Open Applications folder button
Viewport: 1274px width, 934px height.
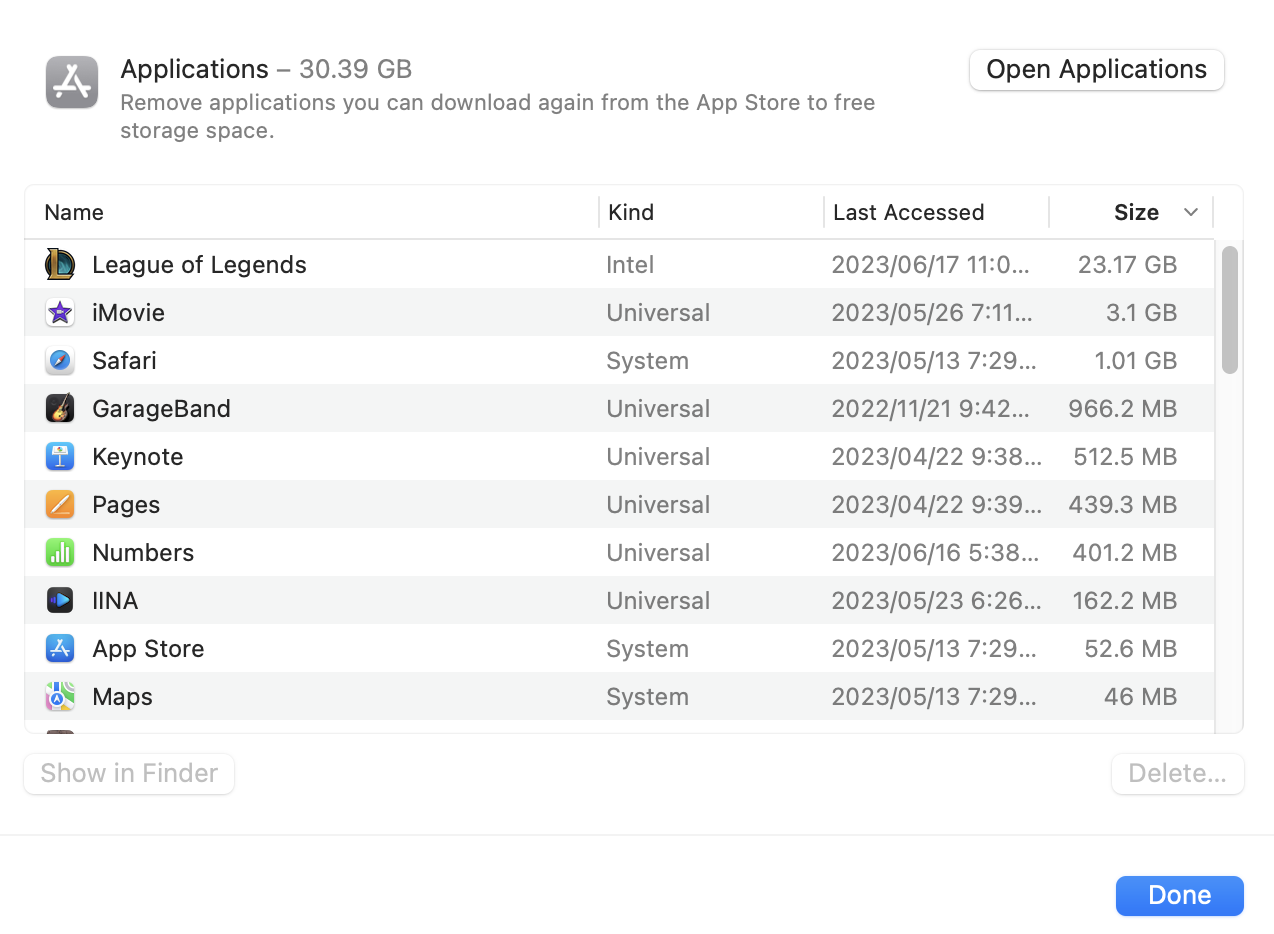point(1097,70)
